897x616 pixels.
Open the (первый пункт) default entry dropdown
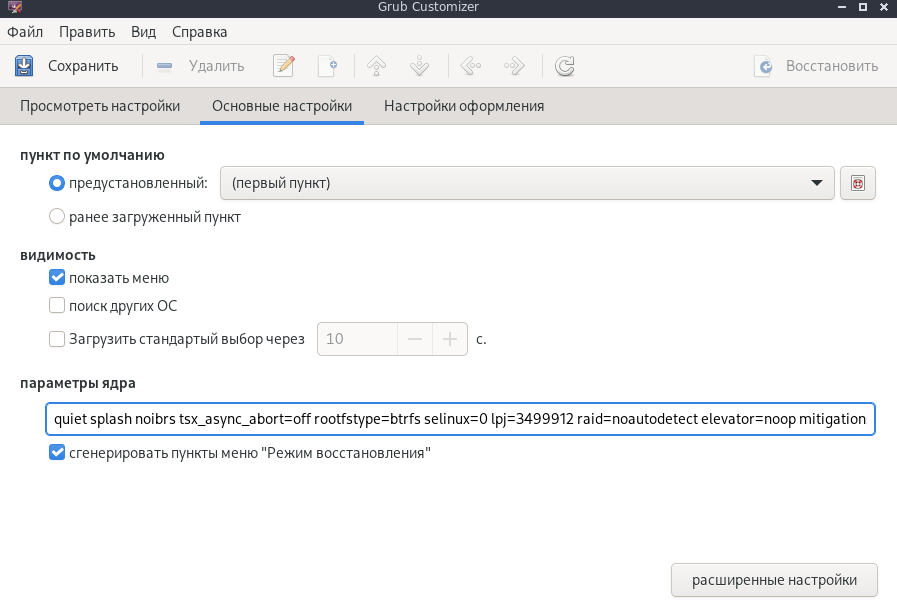(x=527, y=183)
